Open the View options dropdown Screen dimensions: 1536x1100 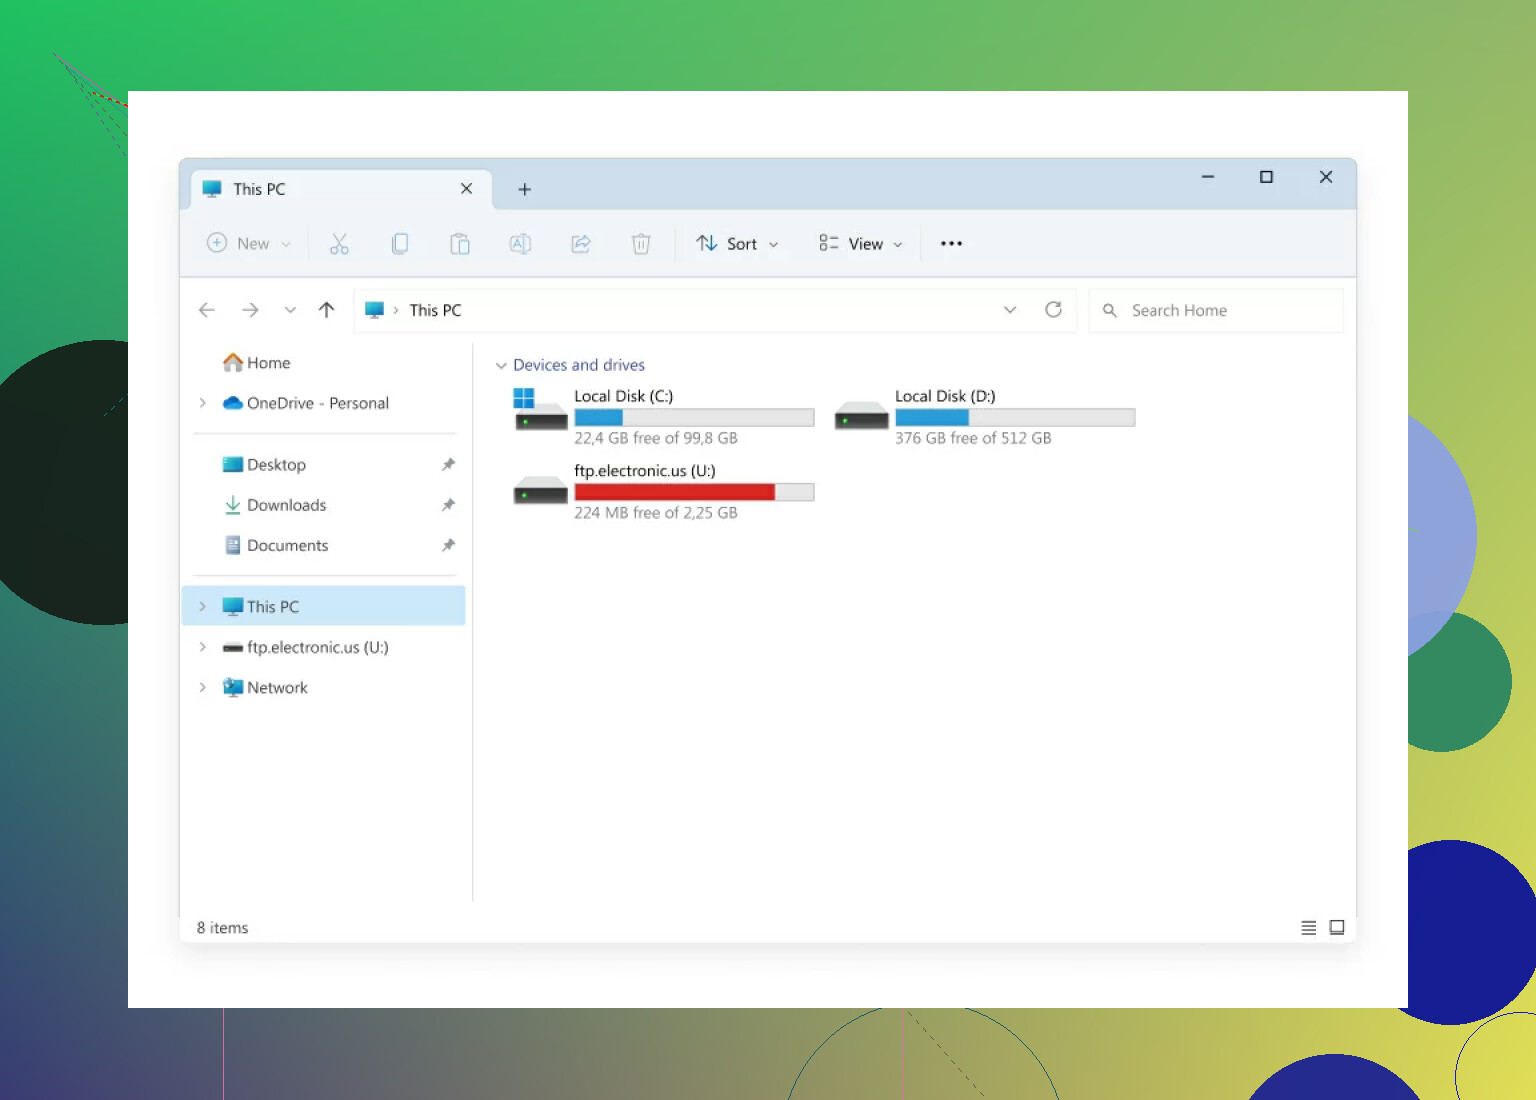click(x=860, y=244)
